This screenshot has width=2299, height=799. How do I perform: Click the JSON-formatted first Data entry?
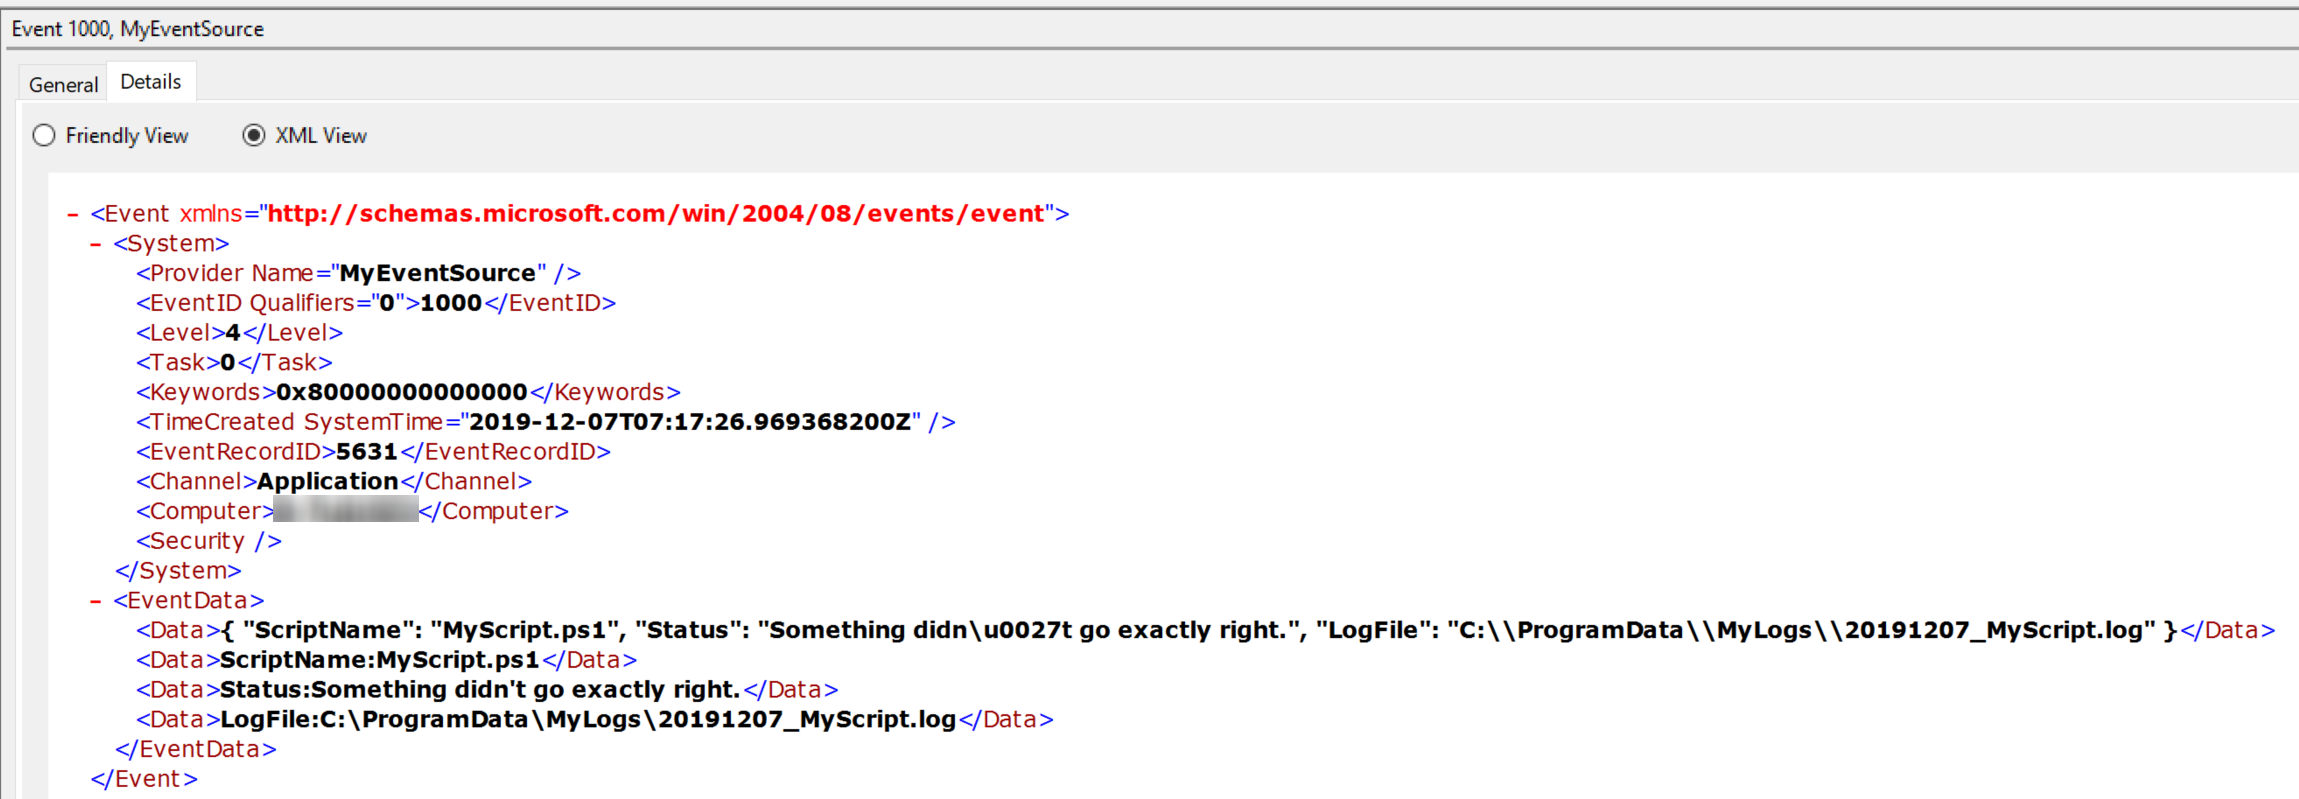pos(1197,631)
